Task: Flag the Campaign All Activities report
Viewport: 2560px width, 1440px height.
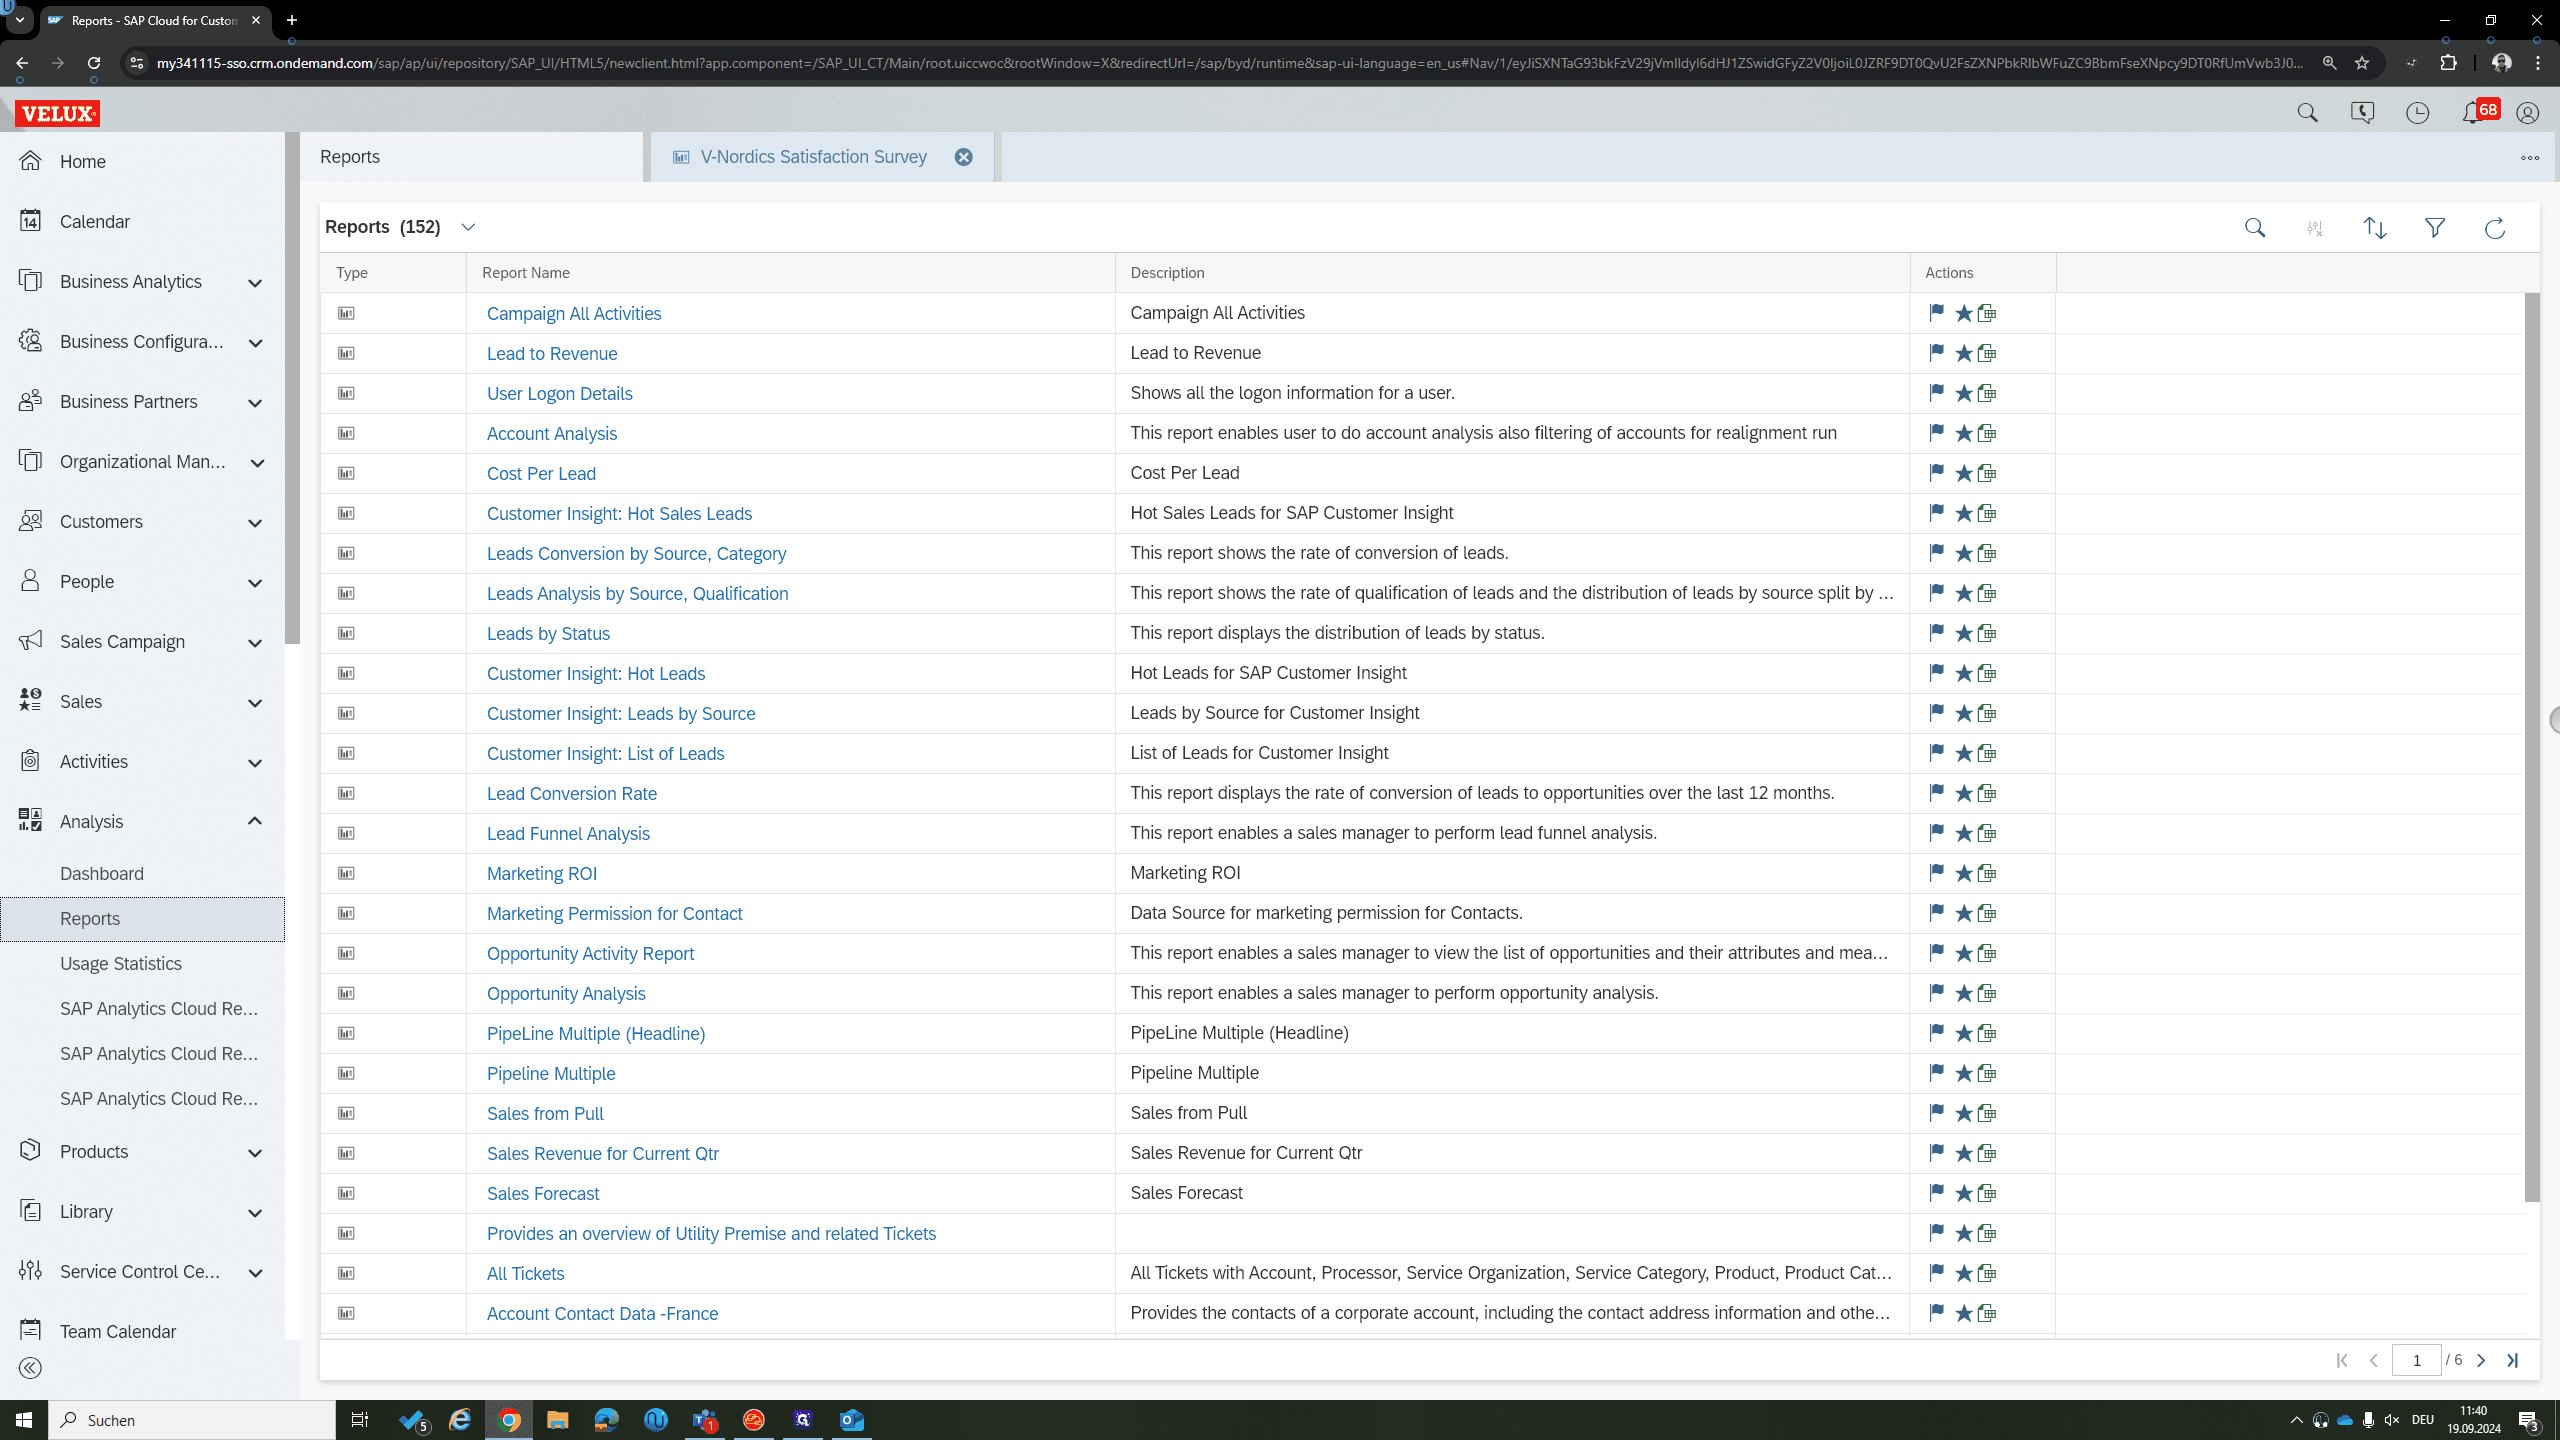Action: tap(1936, 313)
